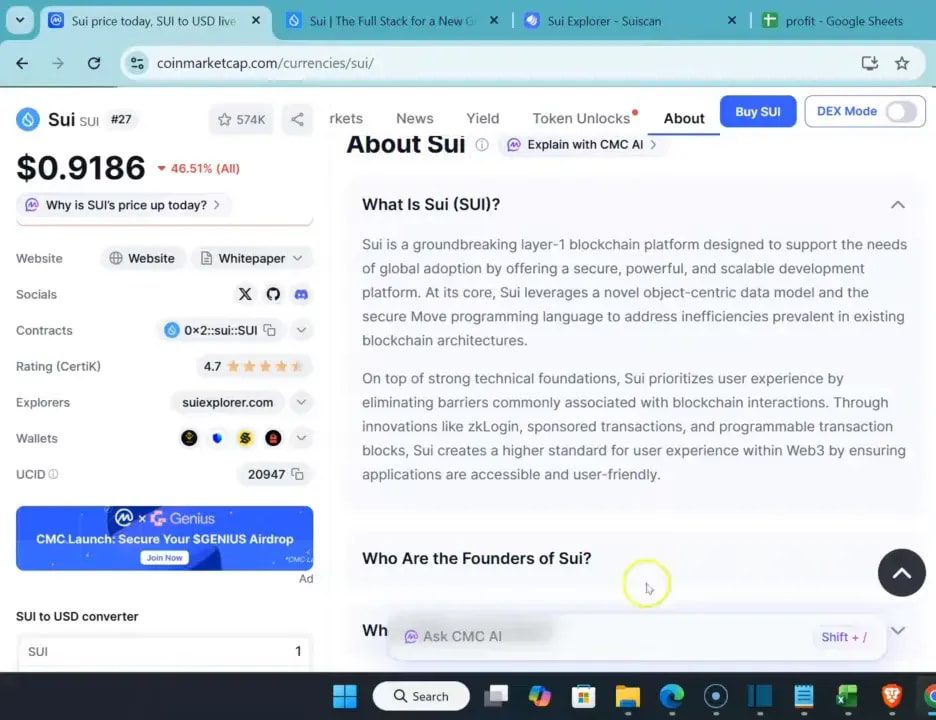Click Join Now on the Genius airdrop ad
This screenshot has width=936, height=720.
click(165, 558)
